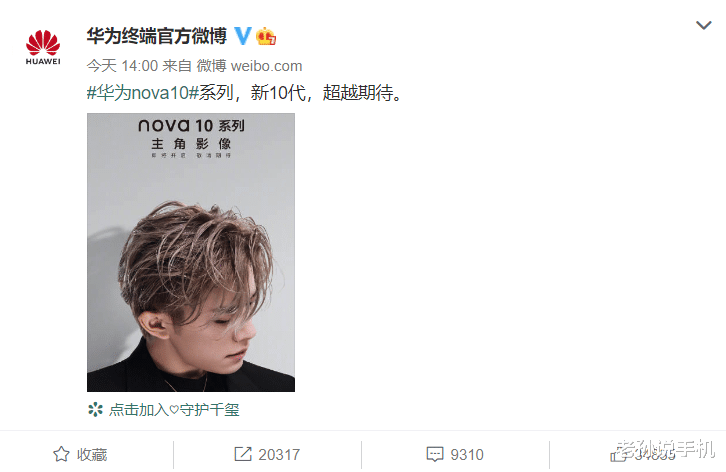Click the comment bubble icon
The height and width of the screenshot is (472, 726).
click(x=435, y=454)
